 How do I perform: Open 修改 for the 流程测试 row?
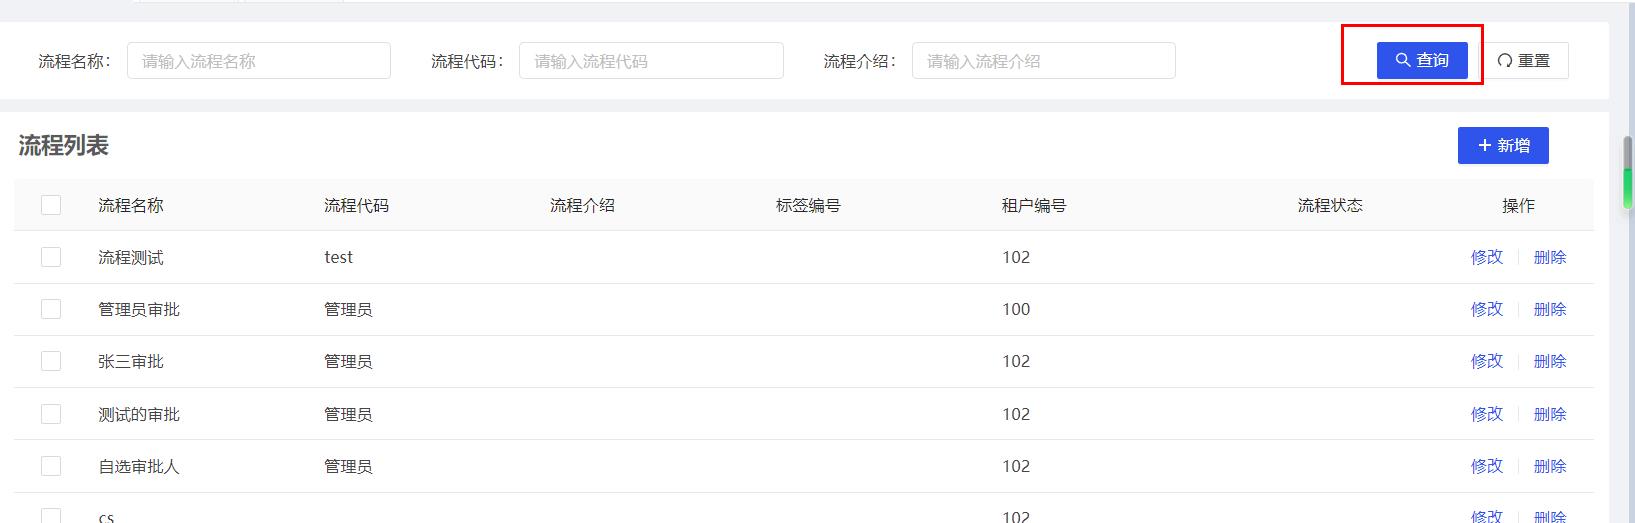click(x=1487, y=257)
